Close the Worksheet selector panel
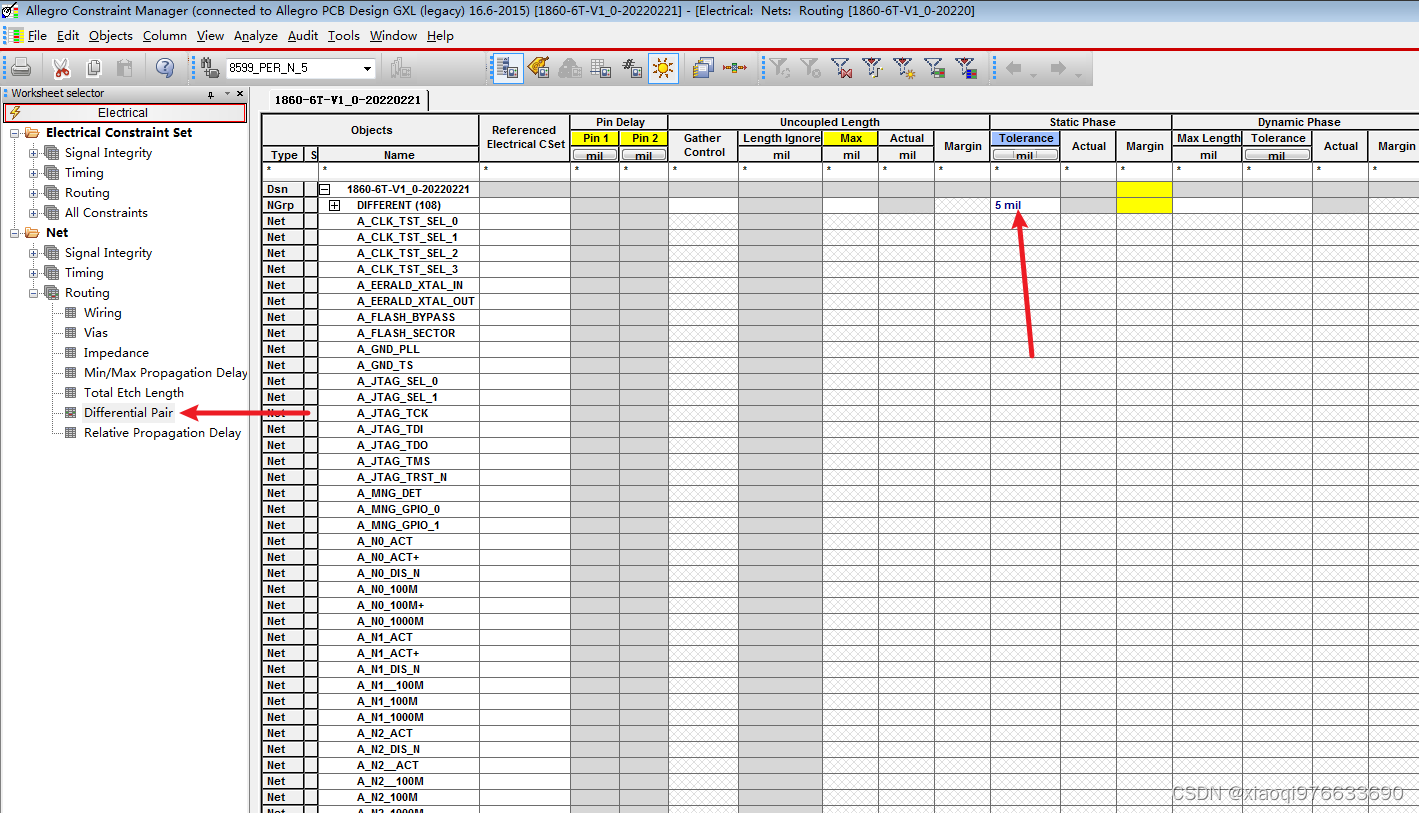The image size is (1419, 813). pyautogui.click(x=240, y=93)
